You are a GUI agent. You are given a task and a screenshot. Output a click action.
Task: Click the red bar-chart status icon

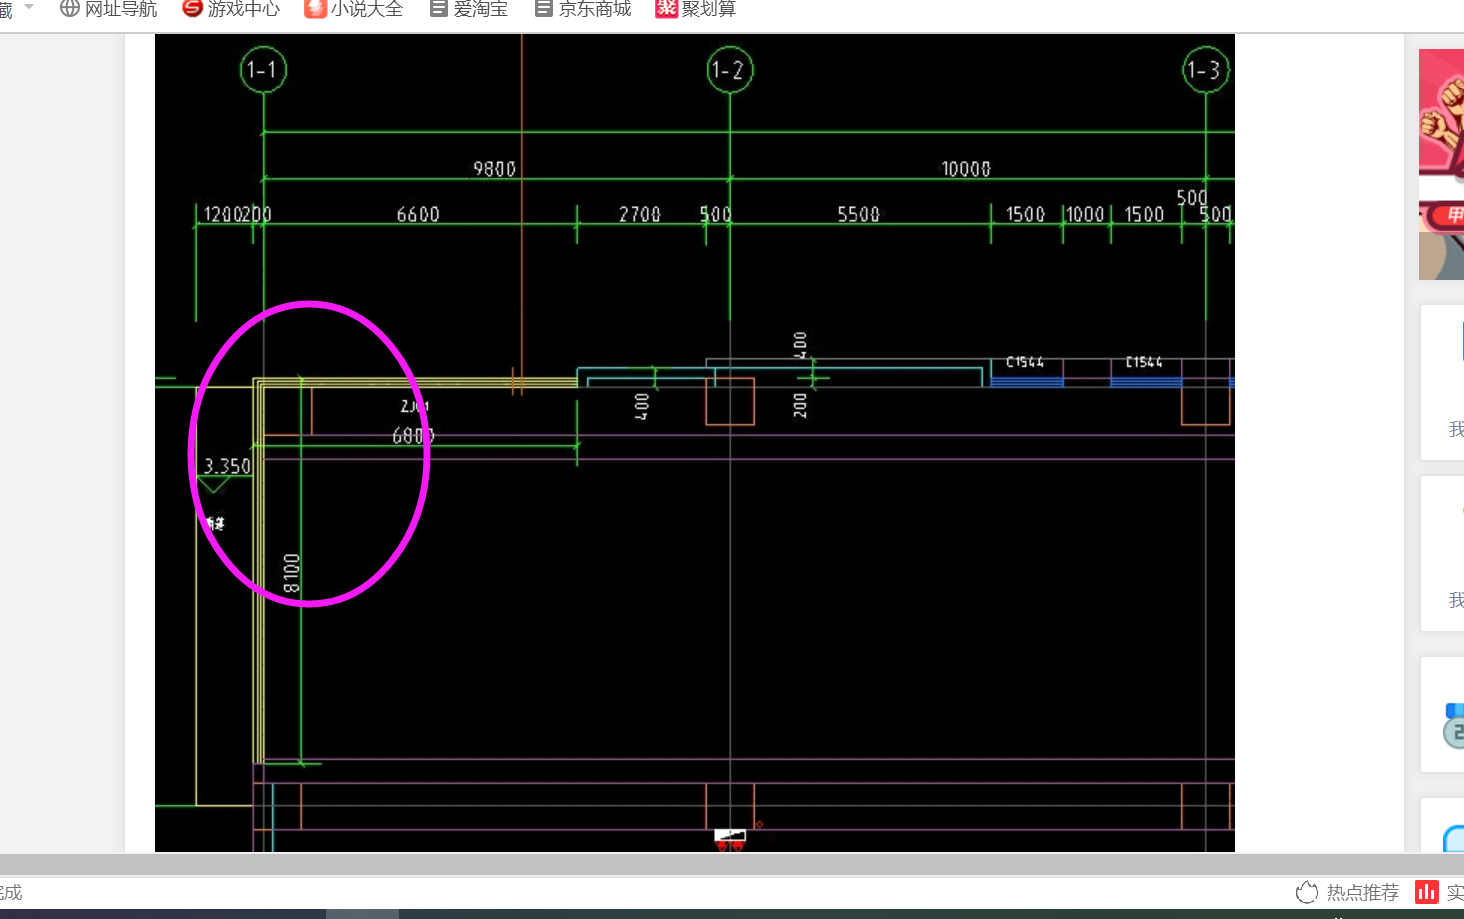tap(1427, 891)
